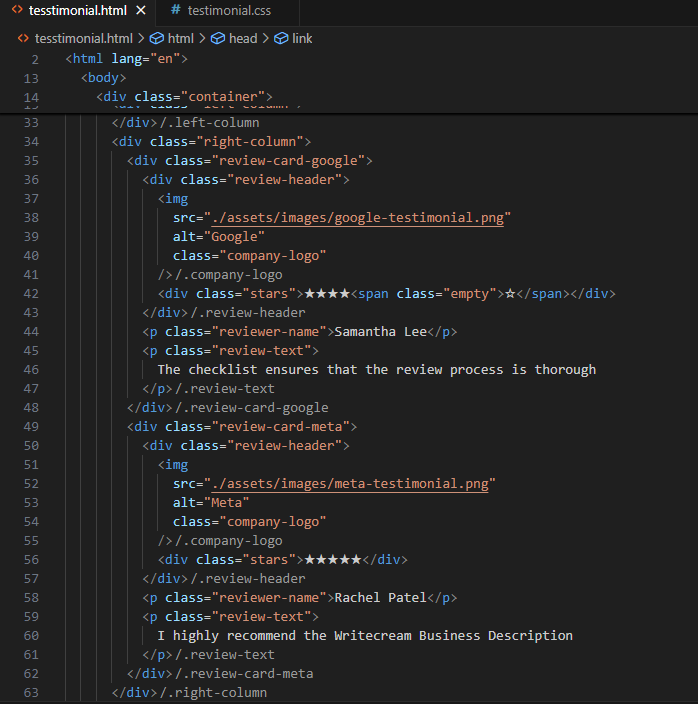Screen dimensions: 698x704
Task: Click review-text paragraph tag on line 59
Action: [231, 616]
